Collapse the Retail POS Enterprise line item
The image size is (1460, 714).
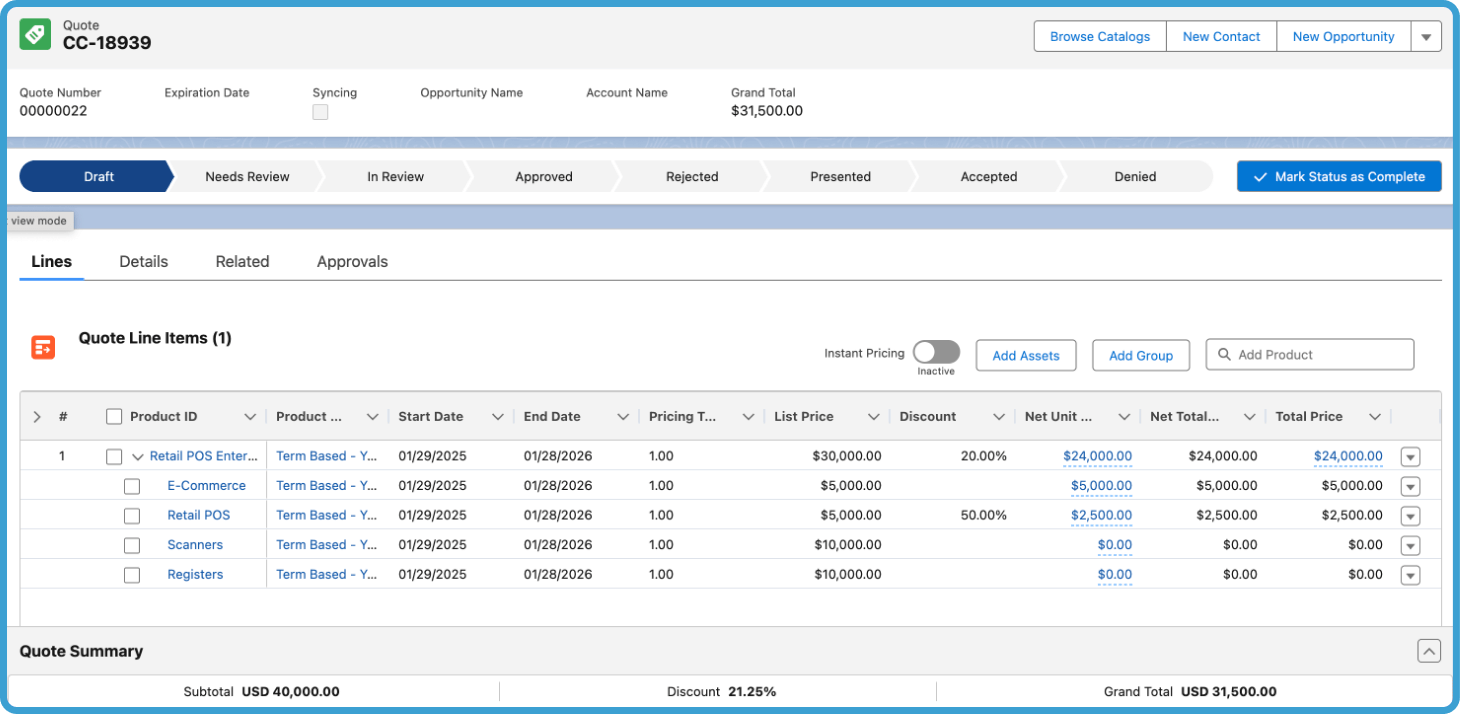click(138, 456)
